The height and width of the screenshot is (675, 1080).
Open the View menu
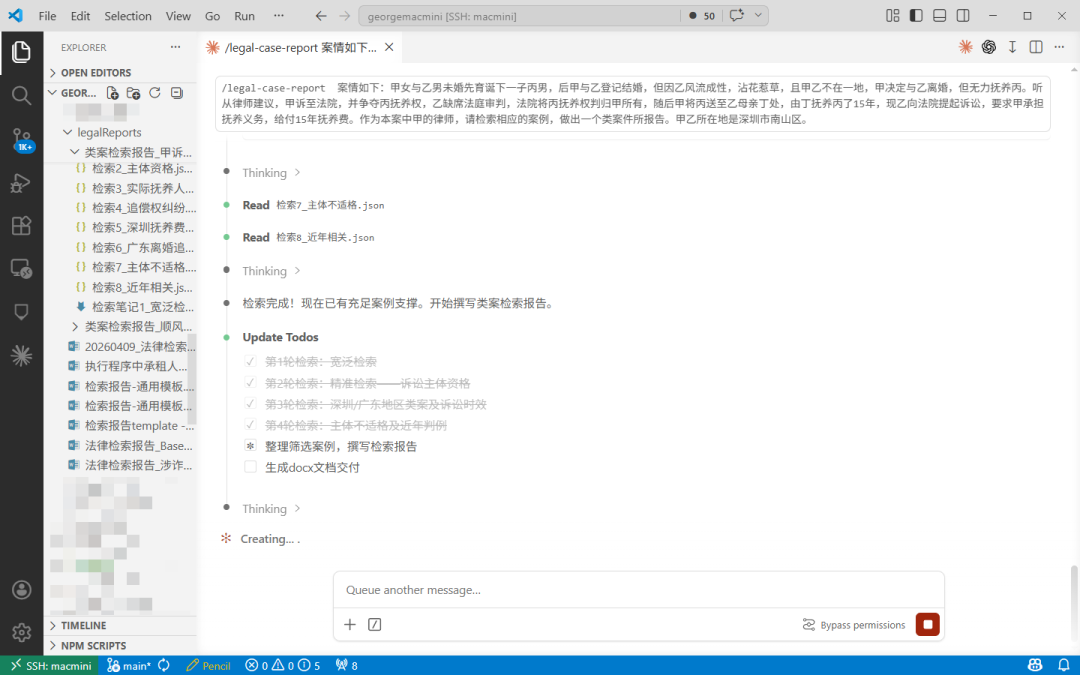point(178,16)
